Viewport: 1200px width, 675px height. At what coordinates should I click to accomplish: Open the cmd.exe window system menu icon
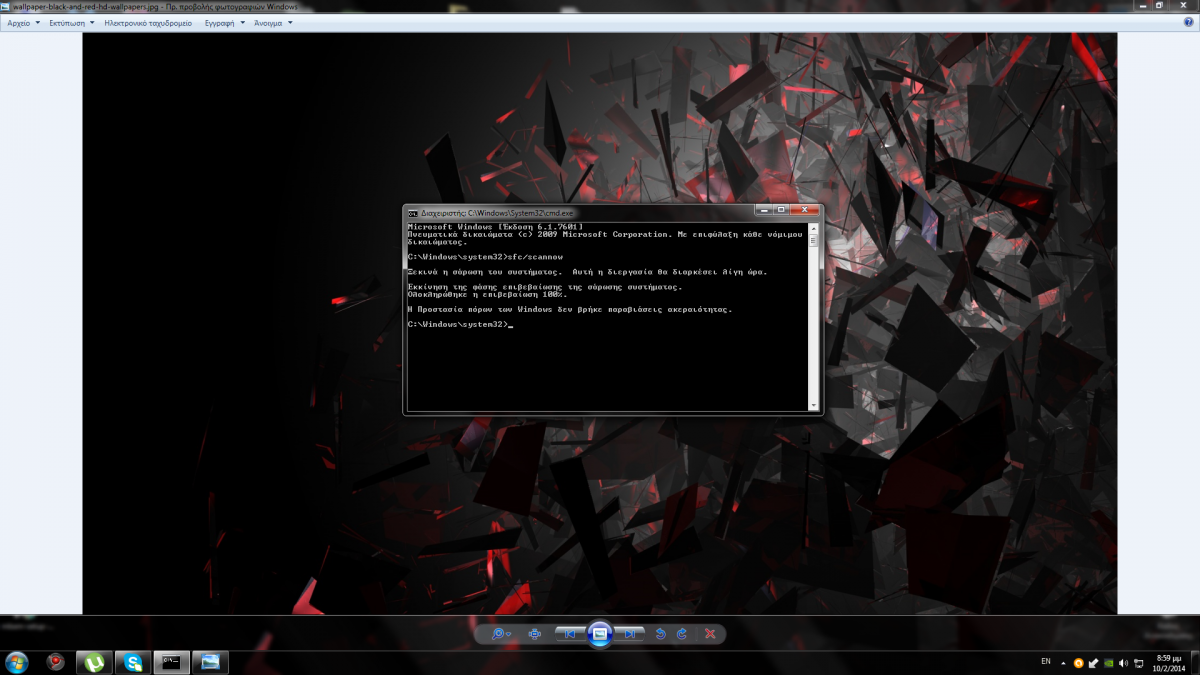coord(413,213)
